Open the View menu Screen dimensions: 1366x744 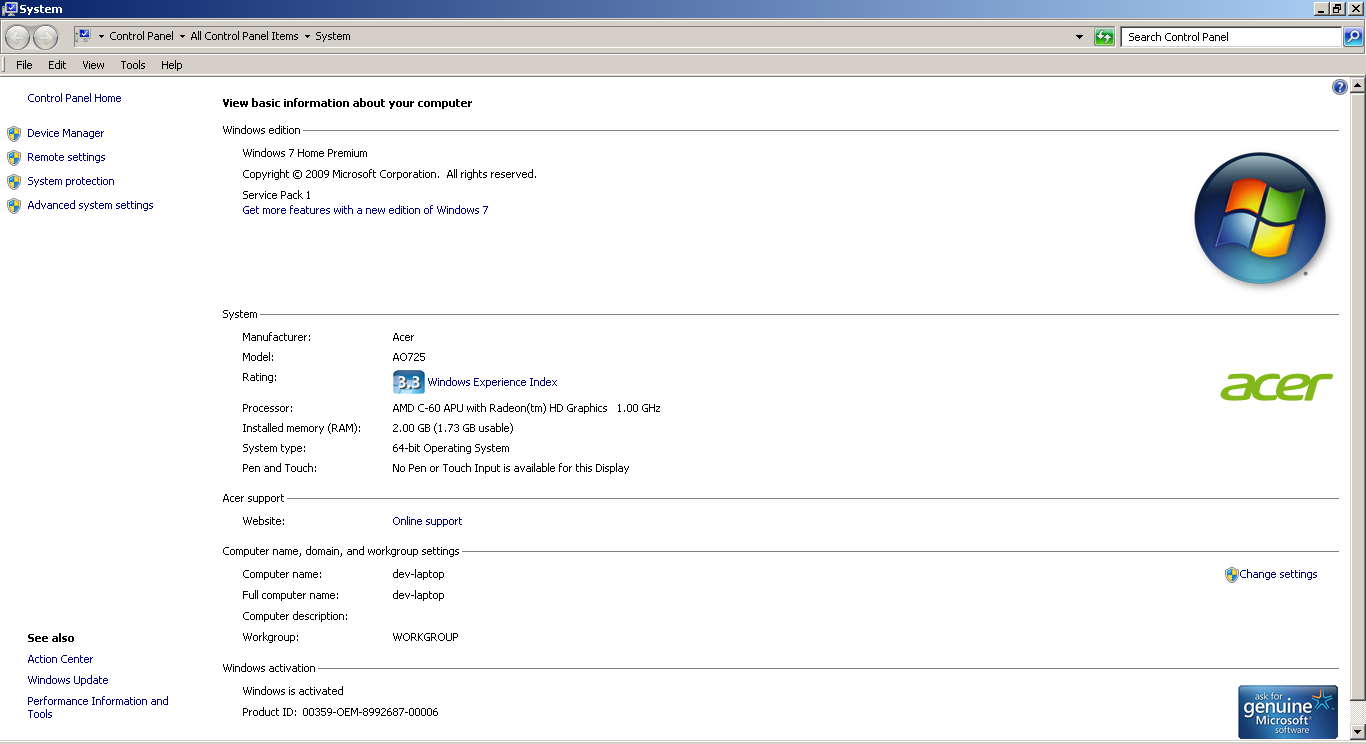93,65
